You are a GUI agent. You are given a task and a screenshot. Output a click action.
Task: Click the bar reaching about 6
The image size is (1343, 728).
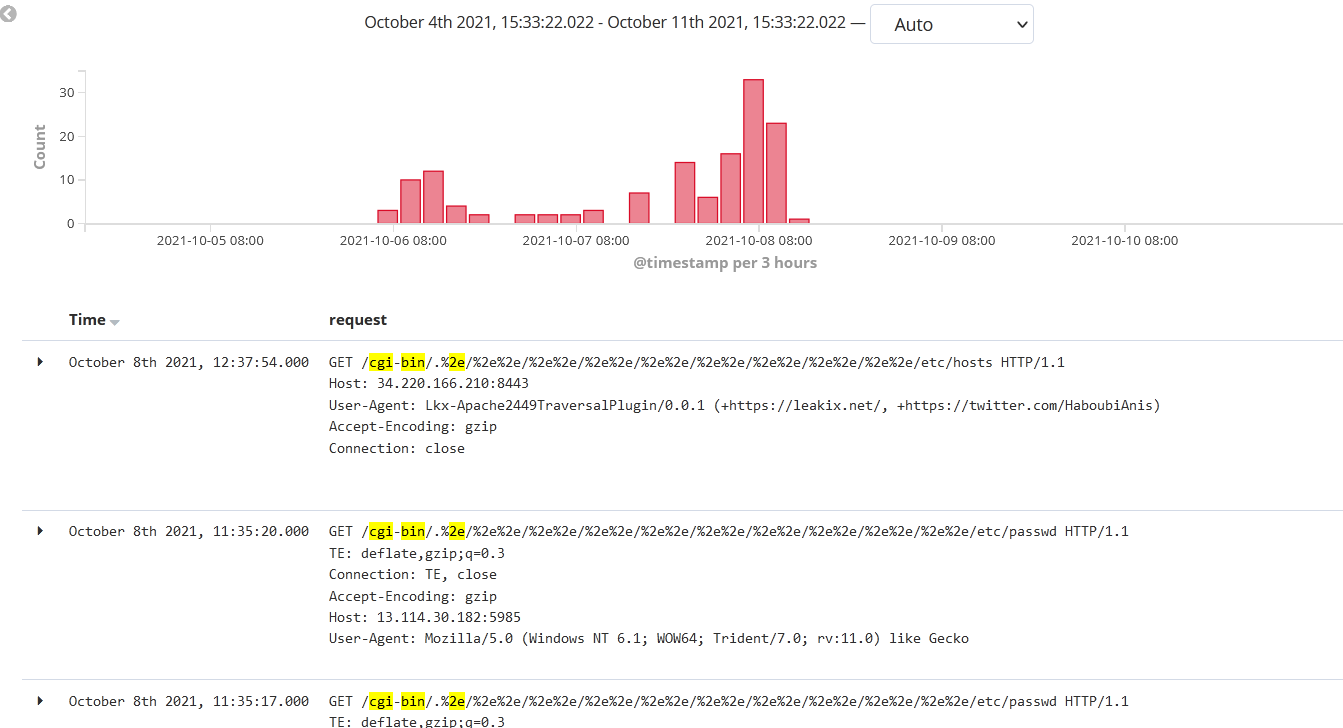click(x=708, y=210)
